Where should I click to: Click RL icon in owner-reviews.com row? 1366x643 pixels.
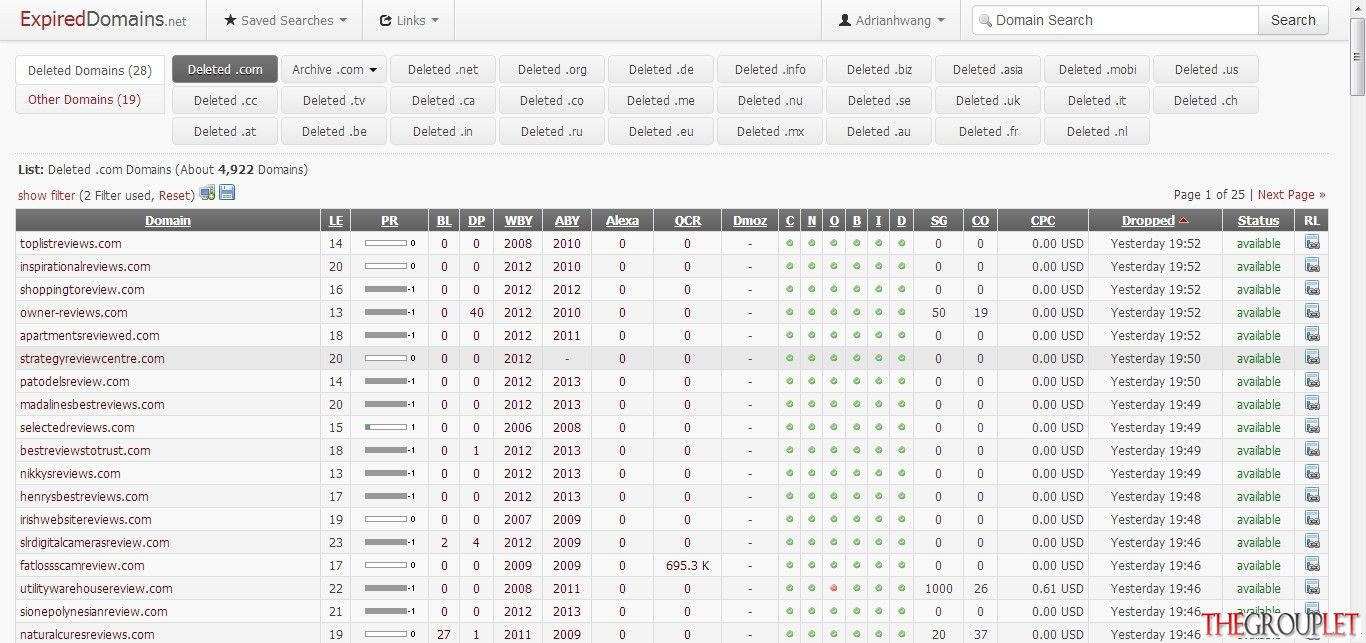(1312, 312)
